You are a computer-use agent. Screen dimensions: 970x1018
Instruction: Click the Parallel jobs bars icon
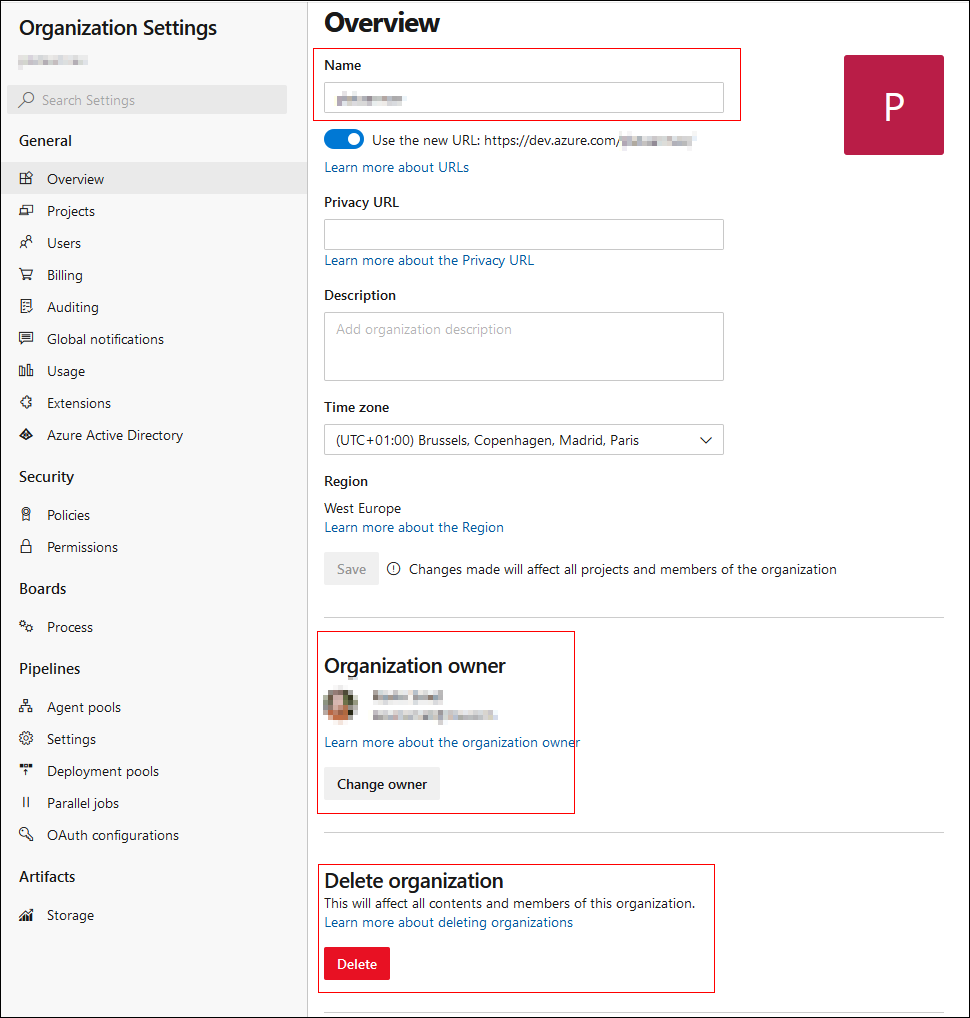[26, 802]
